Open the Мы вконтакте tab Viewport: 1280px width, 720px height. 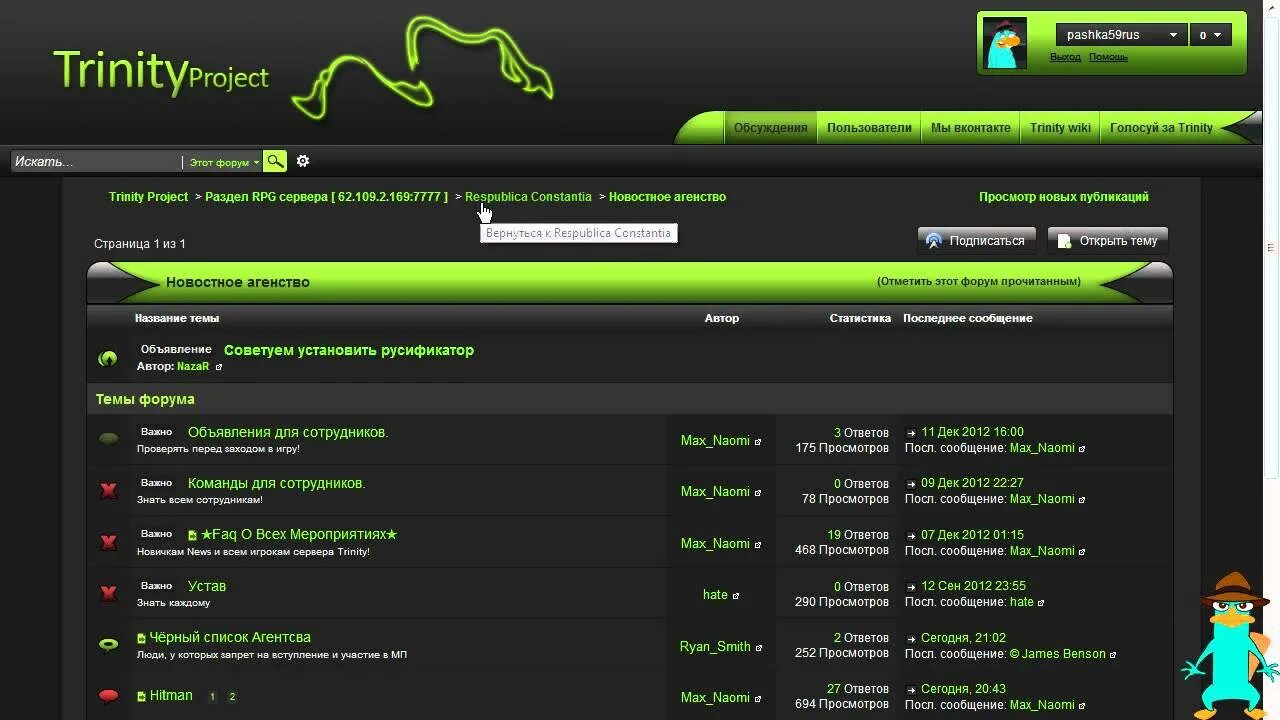(970, 128)
